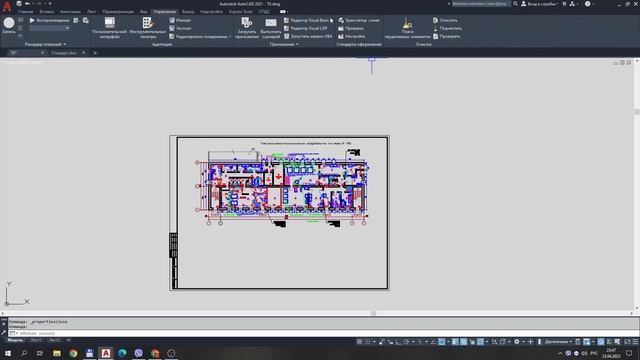Open Инструментальные палитры tool
The width and height of the screenshot is (640, 360).
pyautogui.click(x=148, y=28)
